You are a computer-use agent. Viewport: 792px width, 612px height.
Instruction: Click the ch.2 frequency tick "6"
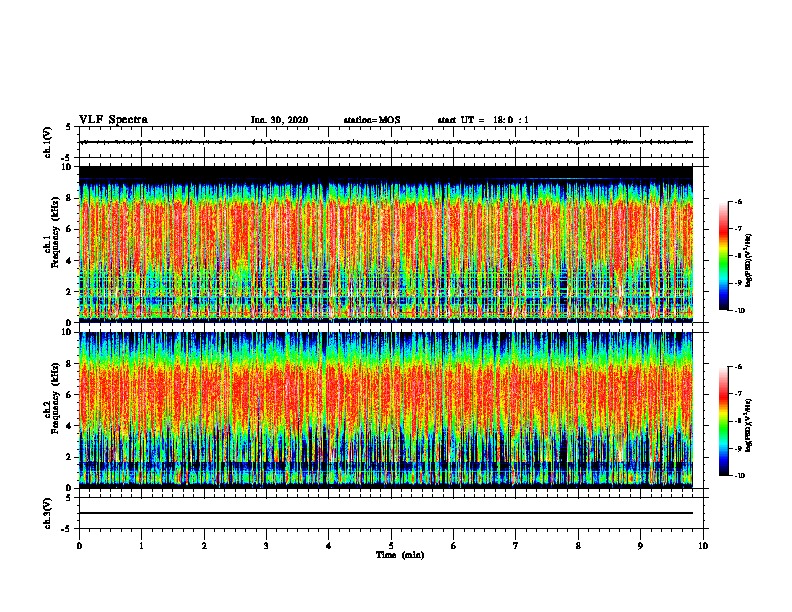pos(69,395)
